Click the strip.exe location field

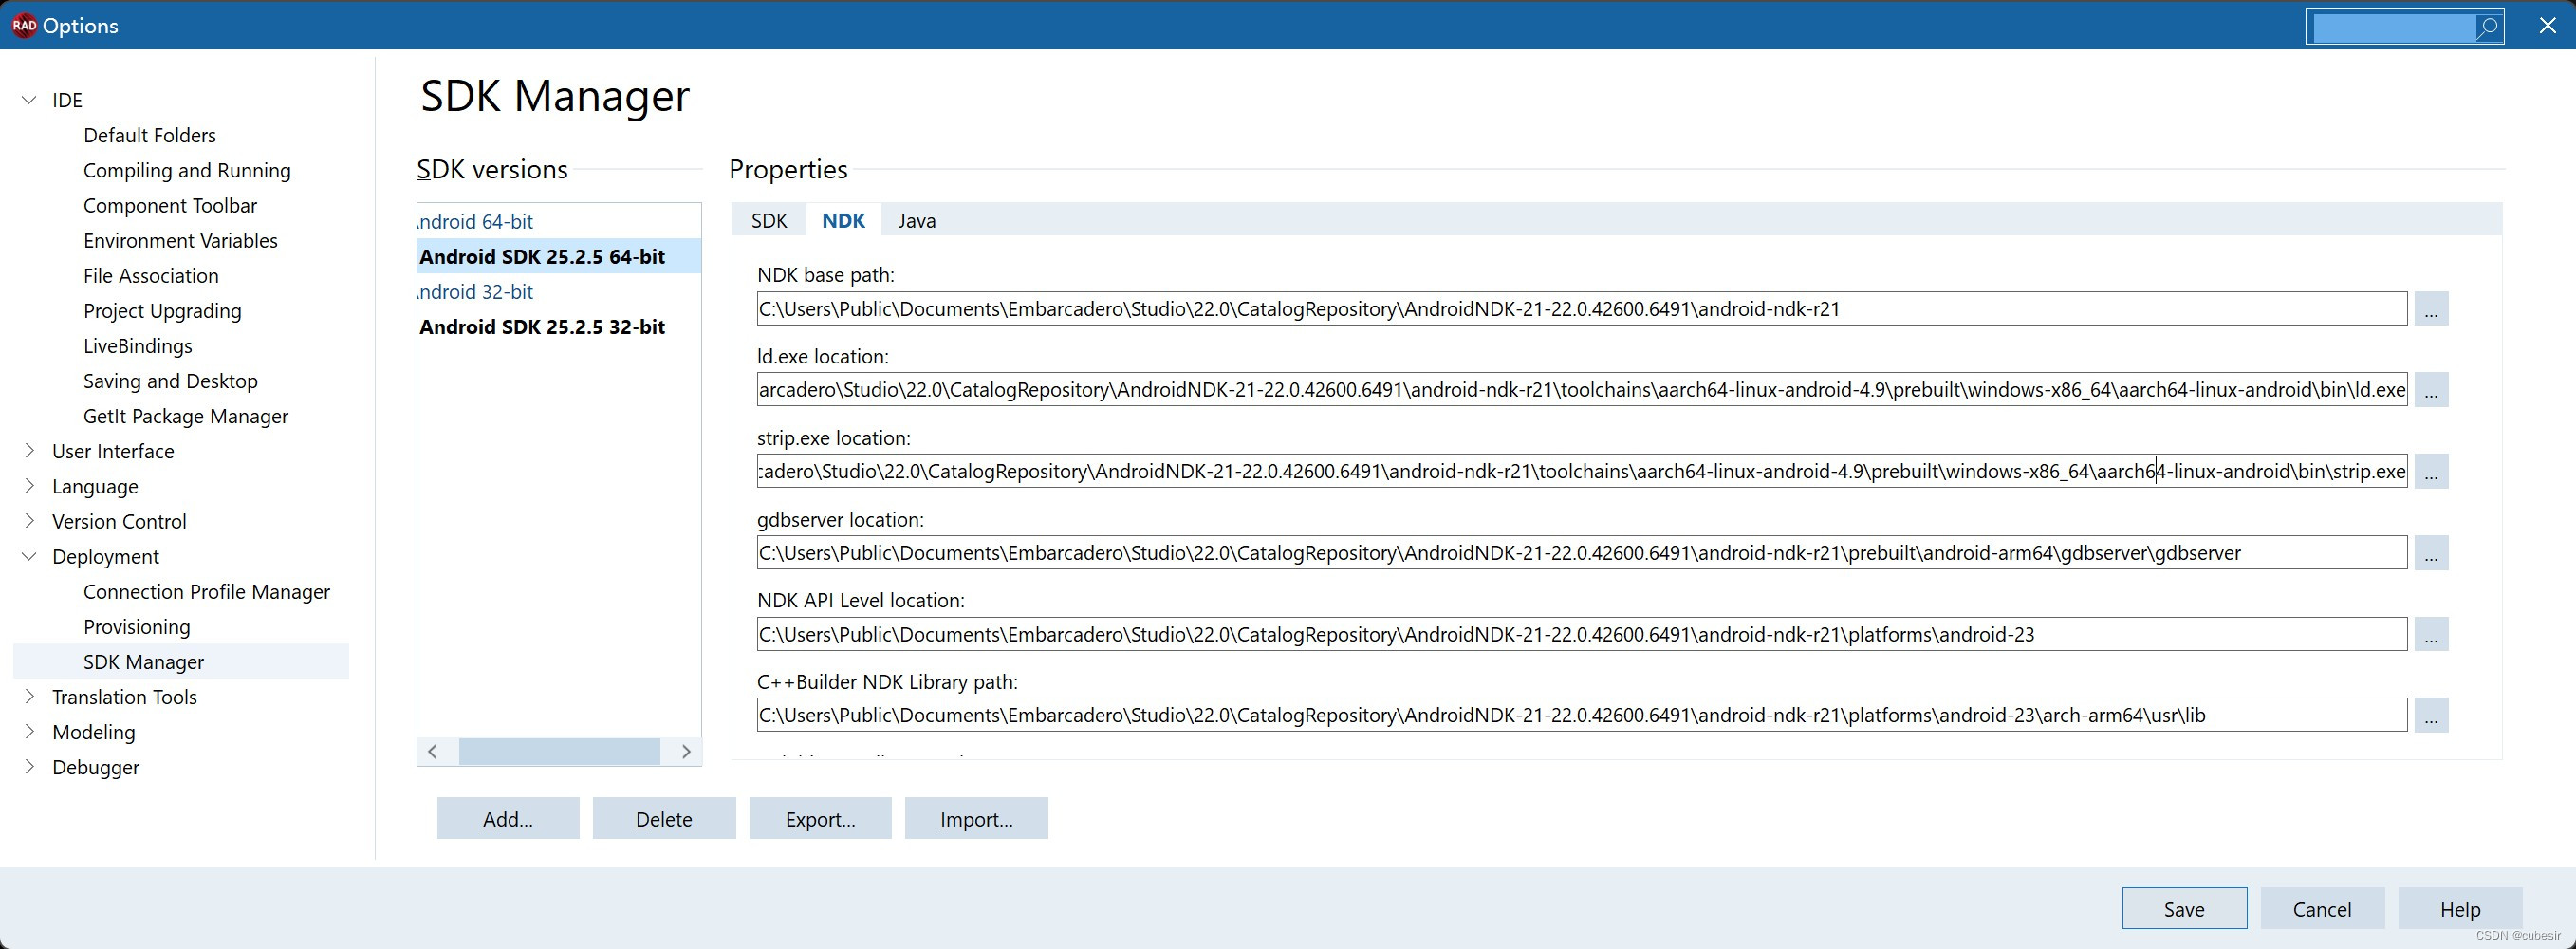[1581, 471]
